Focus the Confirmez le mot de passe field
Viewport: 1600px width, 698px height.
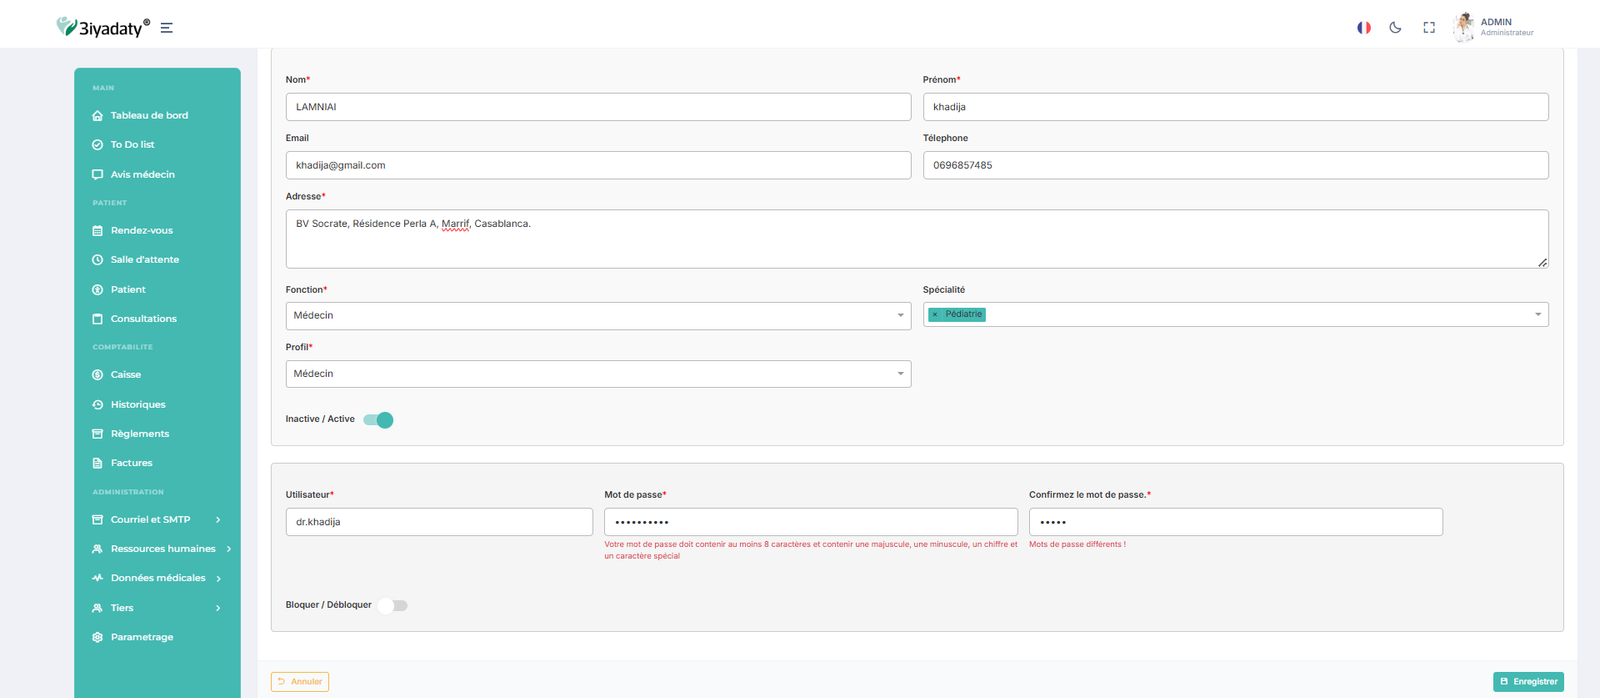coord(1235,522)
